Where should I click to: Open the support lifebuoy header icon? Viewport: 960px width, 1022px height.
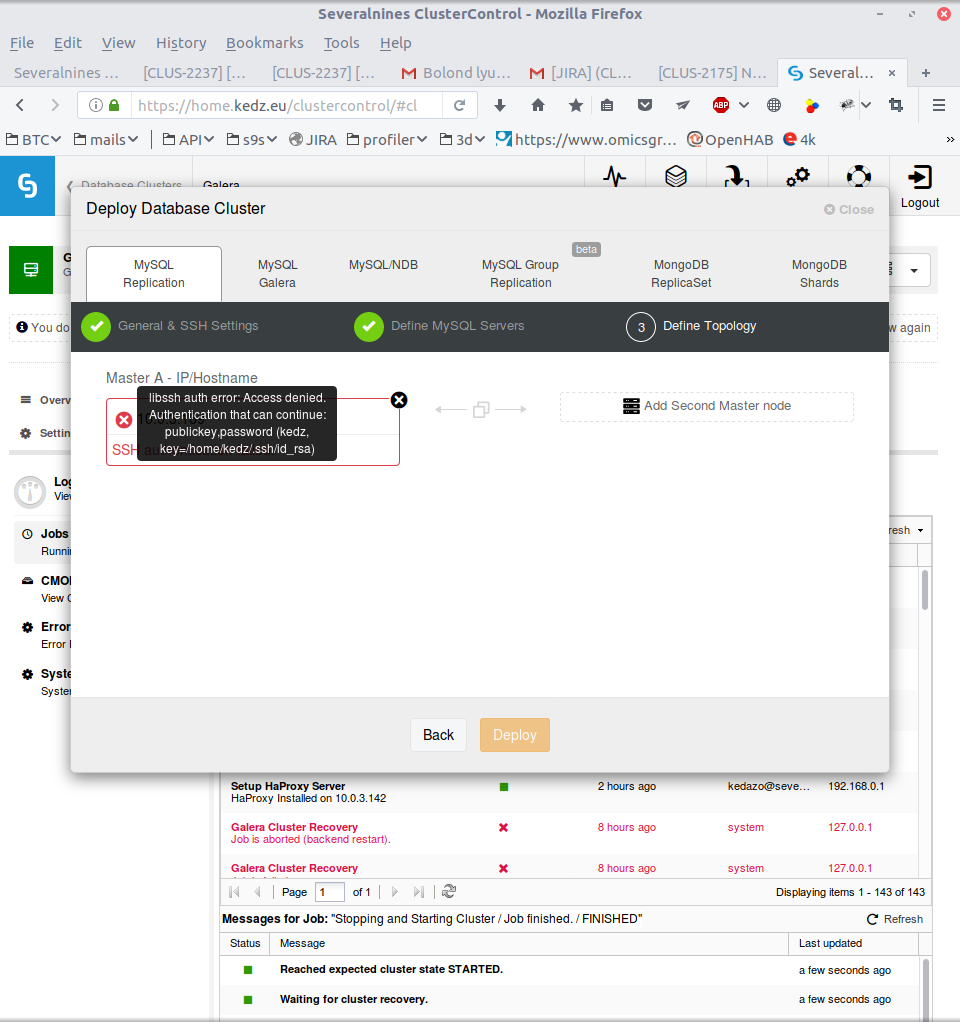[x=859, y=177]
